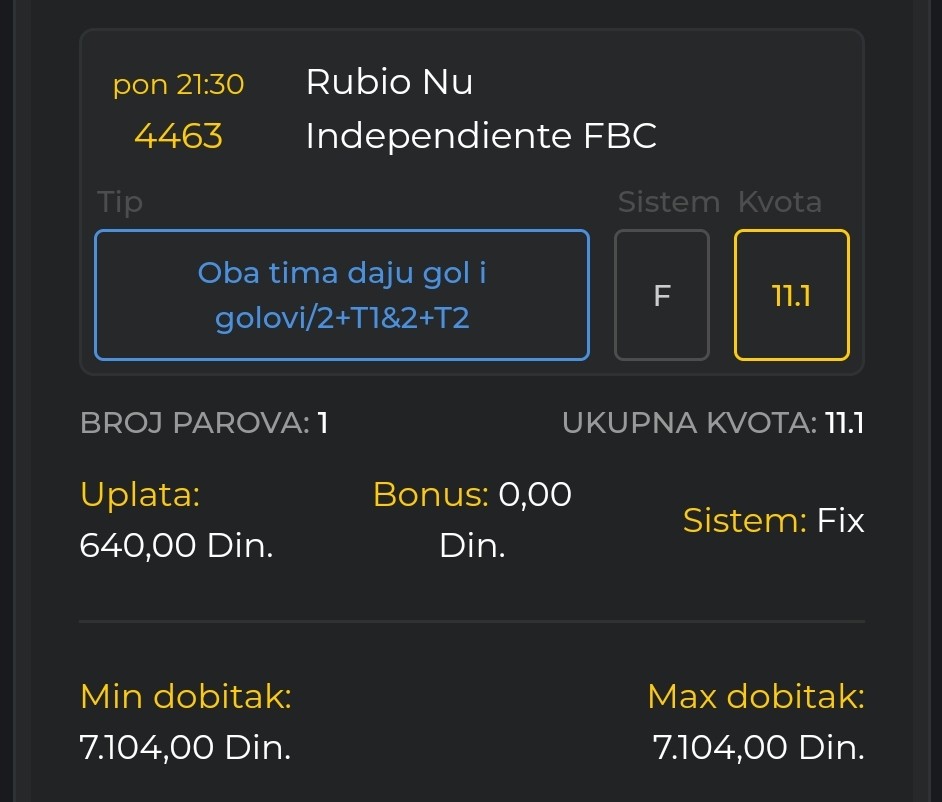Select the Oba tima daju gol tip box
Viewport: 942px width, 802px height.
click(x=342, y=295)
